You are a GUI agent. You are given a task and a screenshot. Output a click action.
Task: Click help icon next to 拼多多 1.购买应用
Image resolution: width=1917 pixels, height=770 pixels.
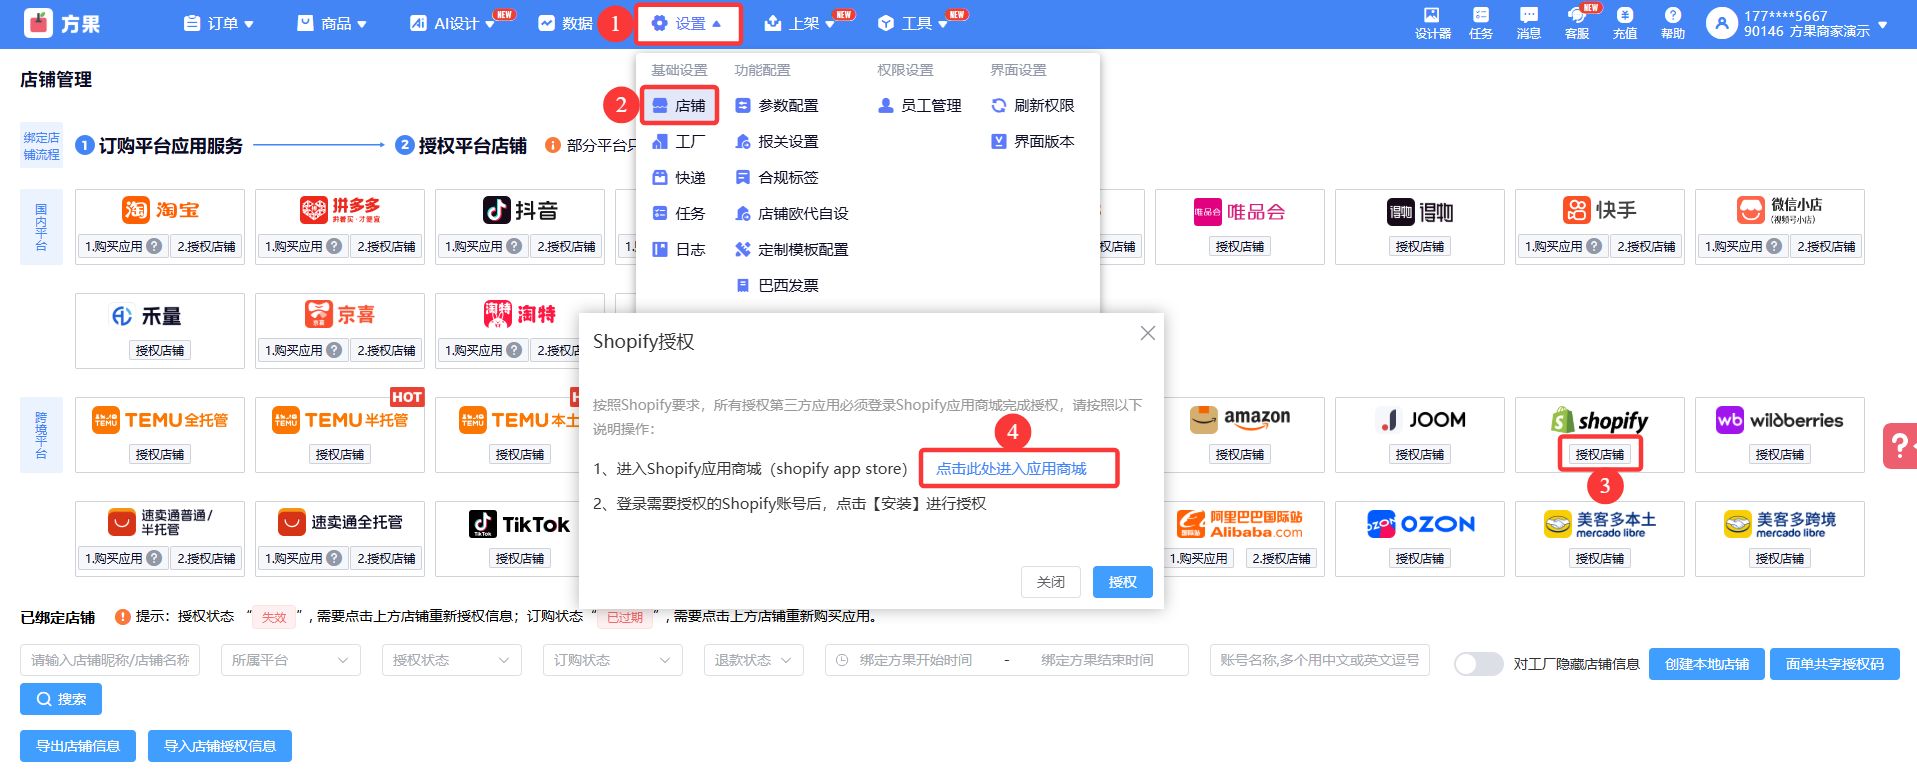[334, 246]
